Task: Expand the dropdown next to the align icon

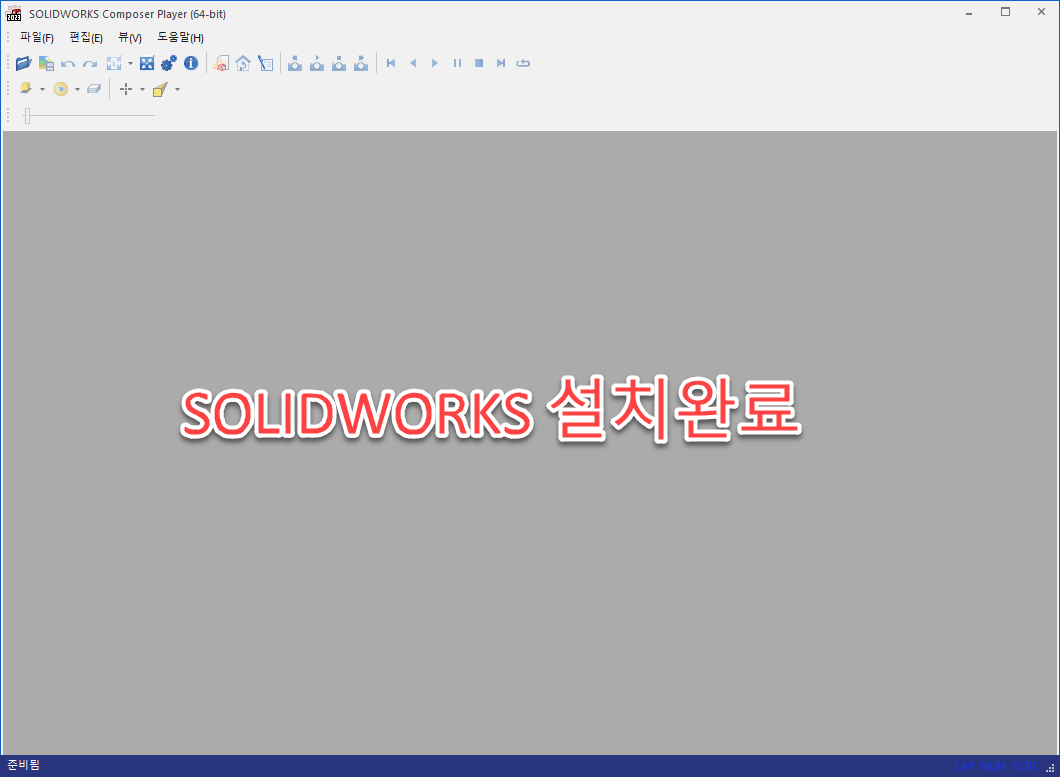Action: tap(130, 64)
